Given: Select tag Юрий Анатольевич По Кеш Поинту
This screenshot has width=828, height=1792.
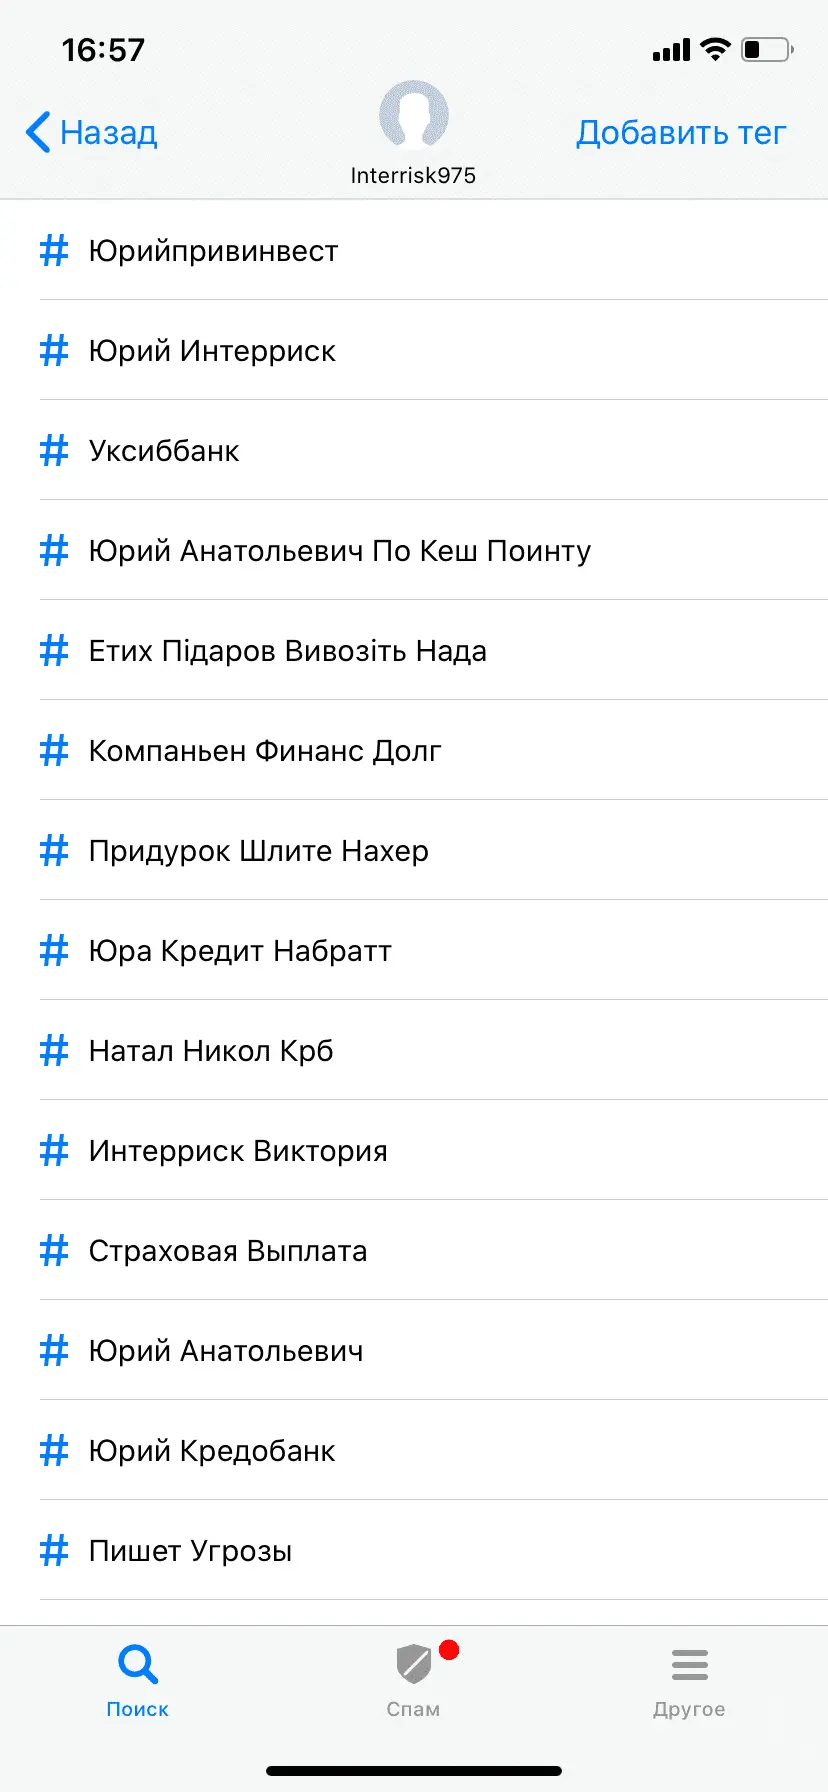Looking at the screenshot, I should (340, 551).
